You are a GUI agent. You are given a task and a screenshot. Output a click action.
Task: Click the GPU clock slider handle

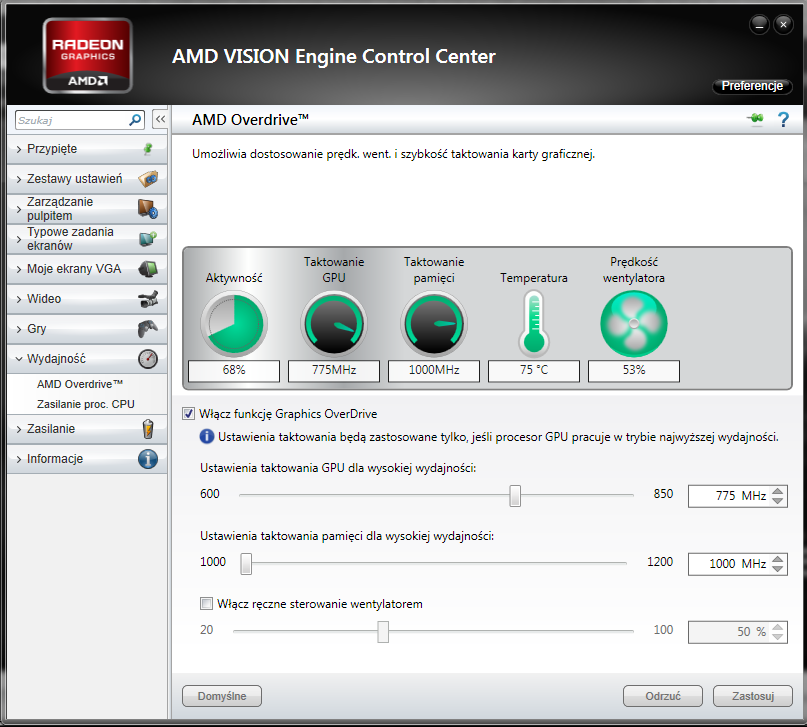pyautogui.click(x=515, y=495)
